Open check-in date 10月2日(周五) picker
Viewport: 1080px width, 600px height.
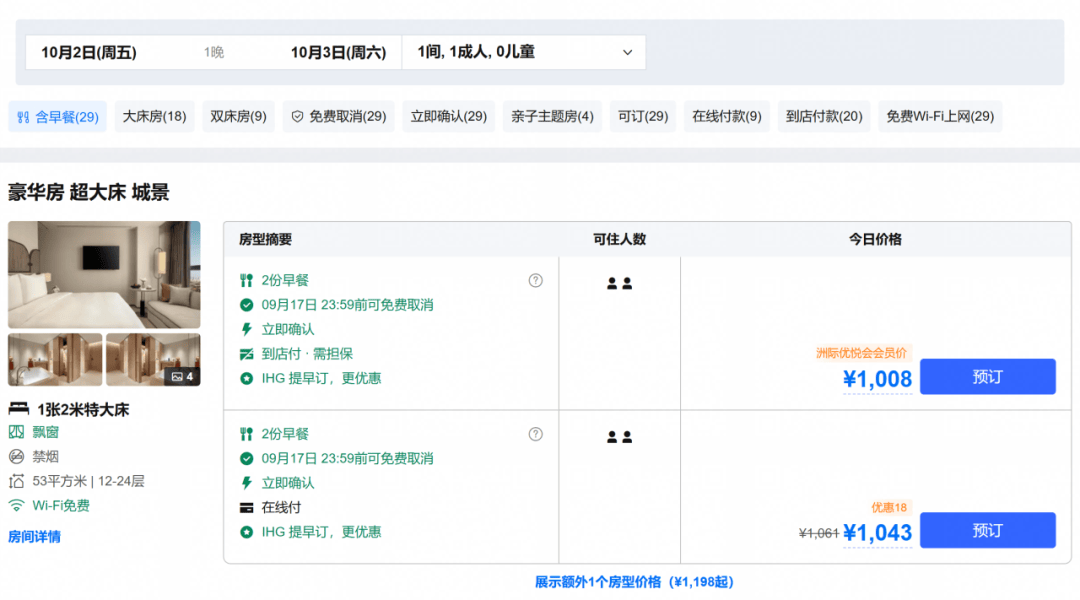click(89, 52)
